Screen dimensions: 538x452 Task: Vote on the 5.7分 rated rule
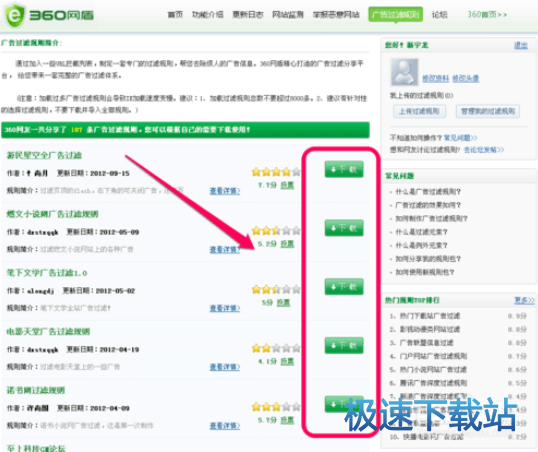tap(287, 420)
